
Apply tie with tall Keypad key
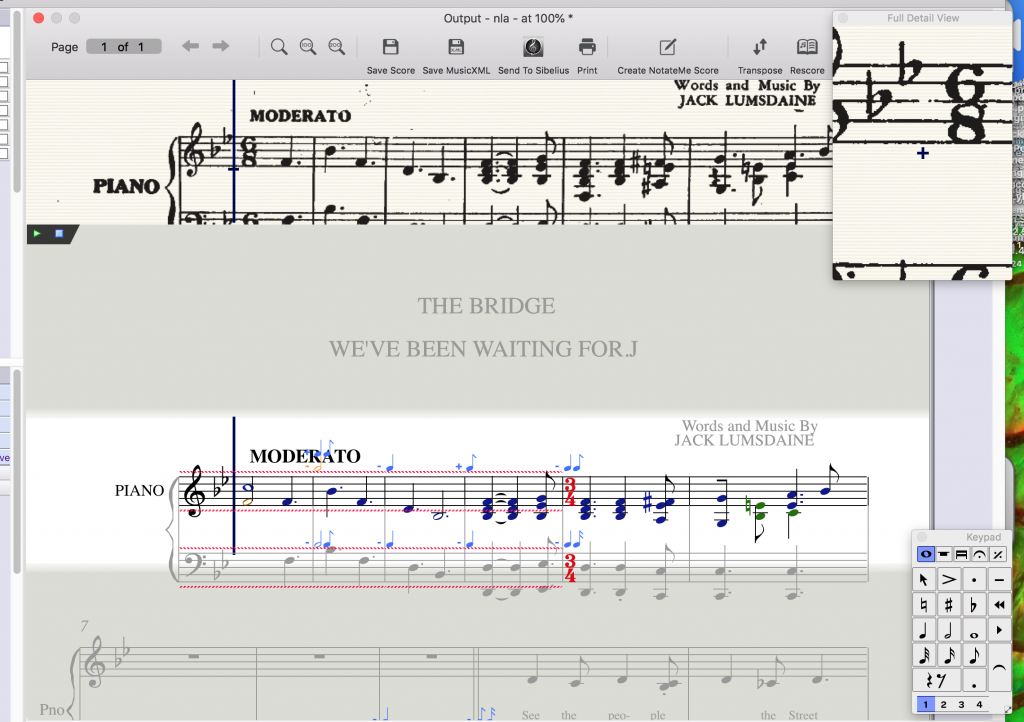[x=999, y=668]
